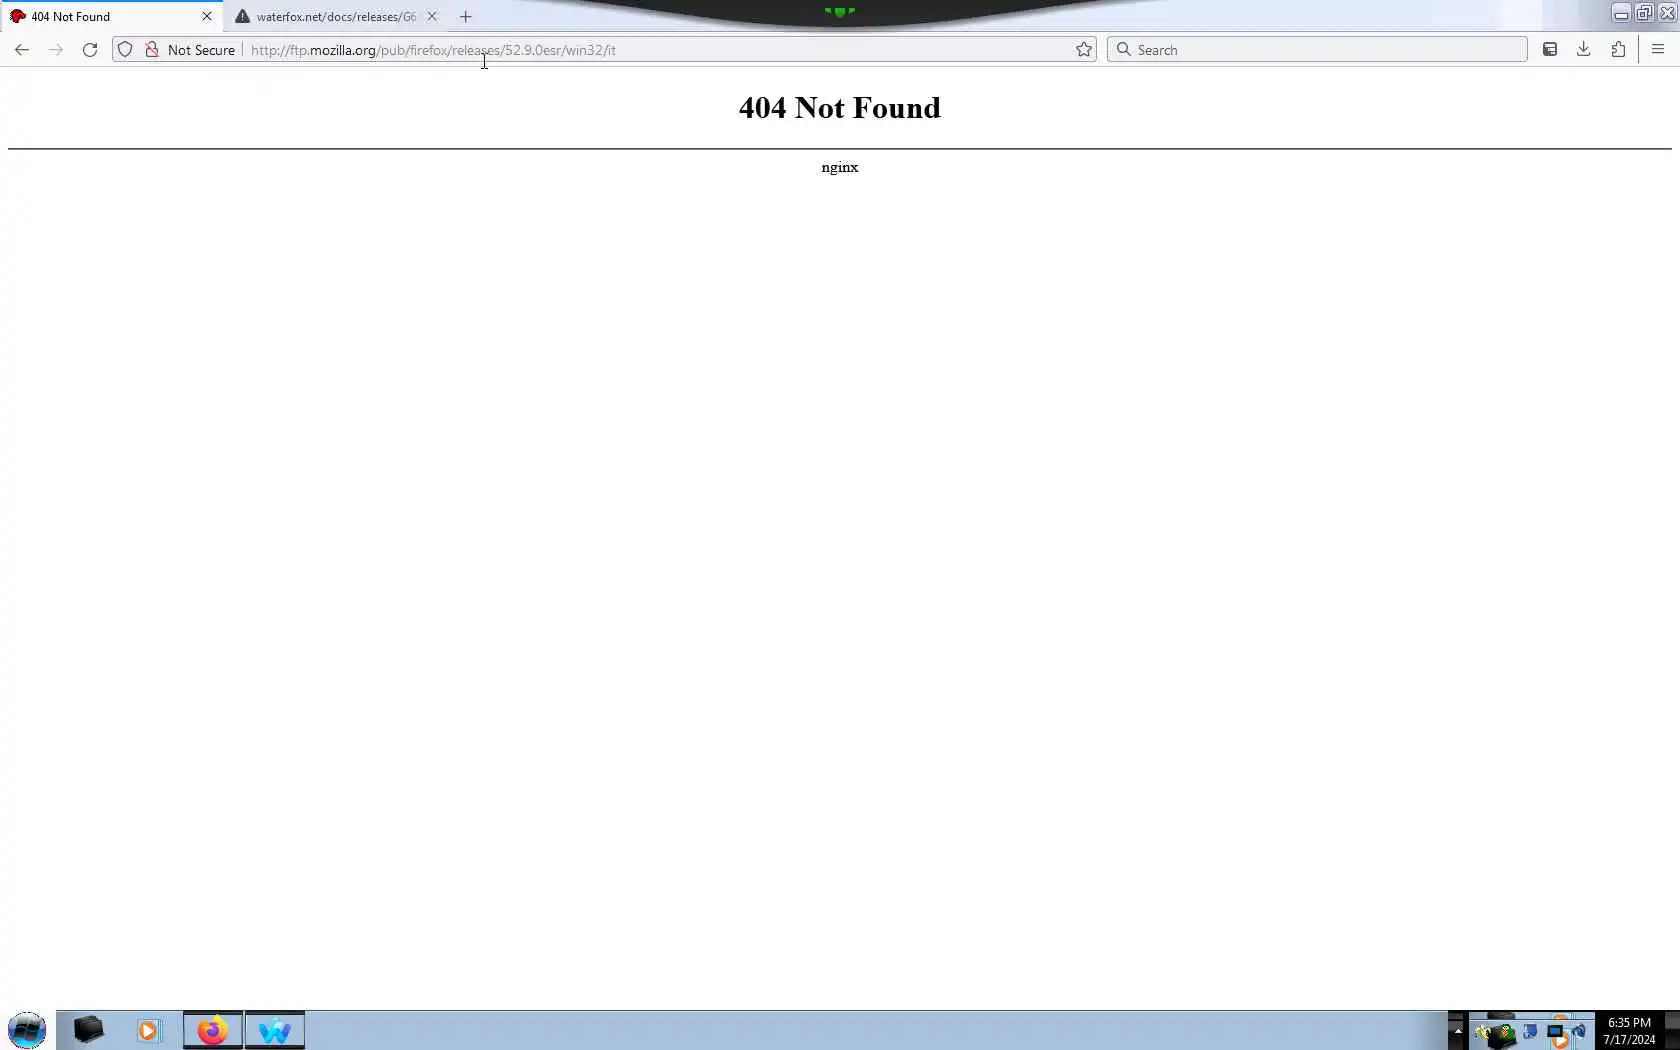Switch to the waterfox.net/docs/releases tab

click(336, 17)
